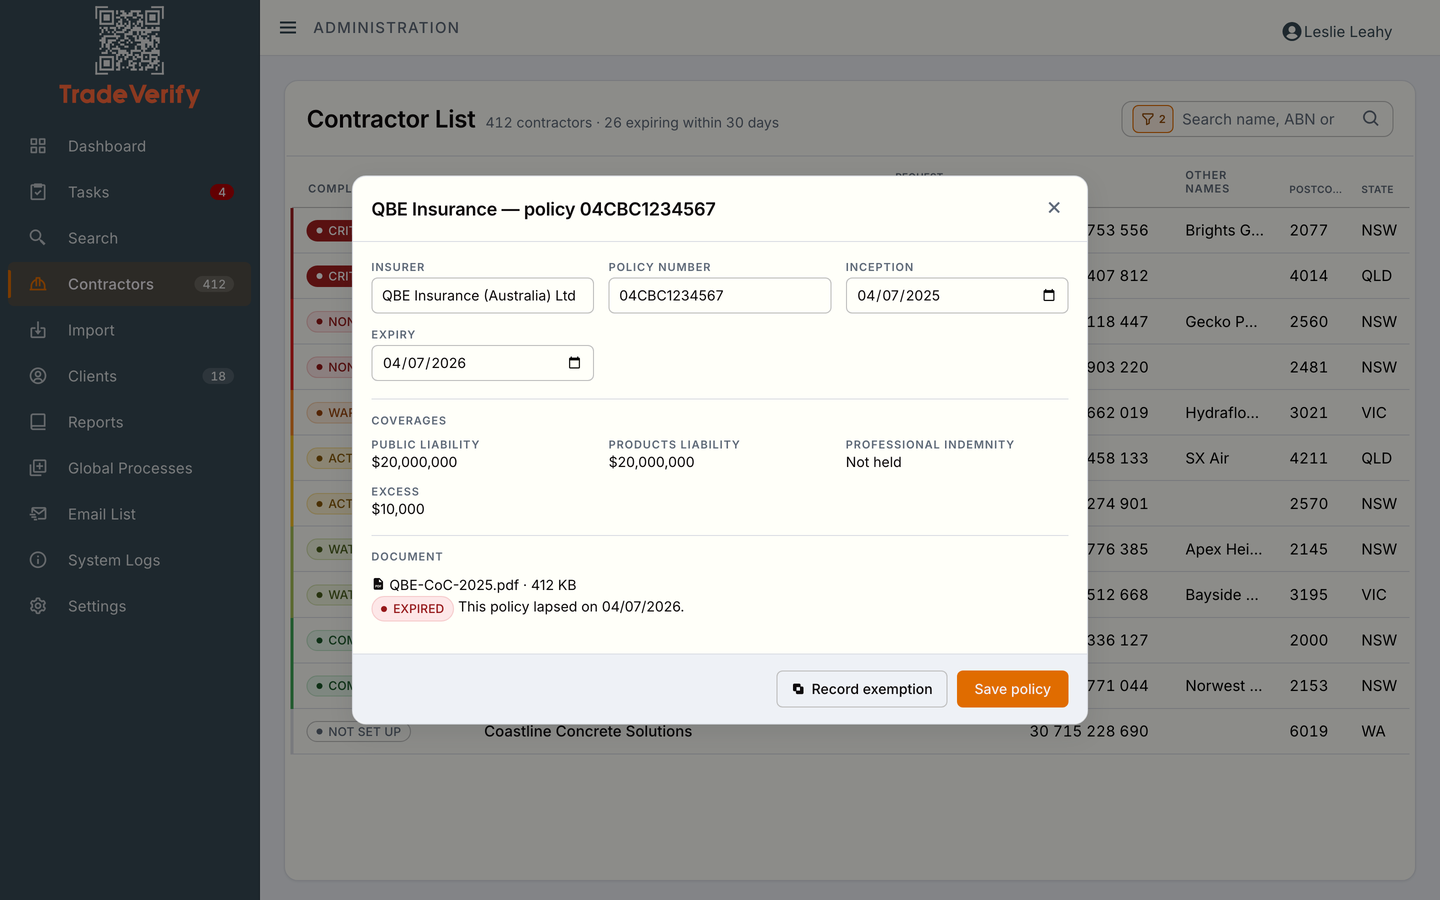
Task: Click the TradeVerify QR logo icon
Action: pyautogui.click(x=129, y=41)
